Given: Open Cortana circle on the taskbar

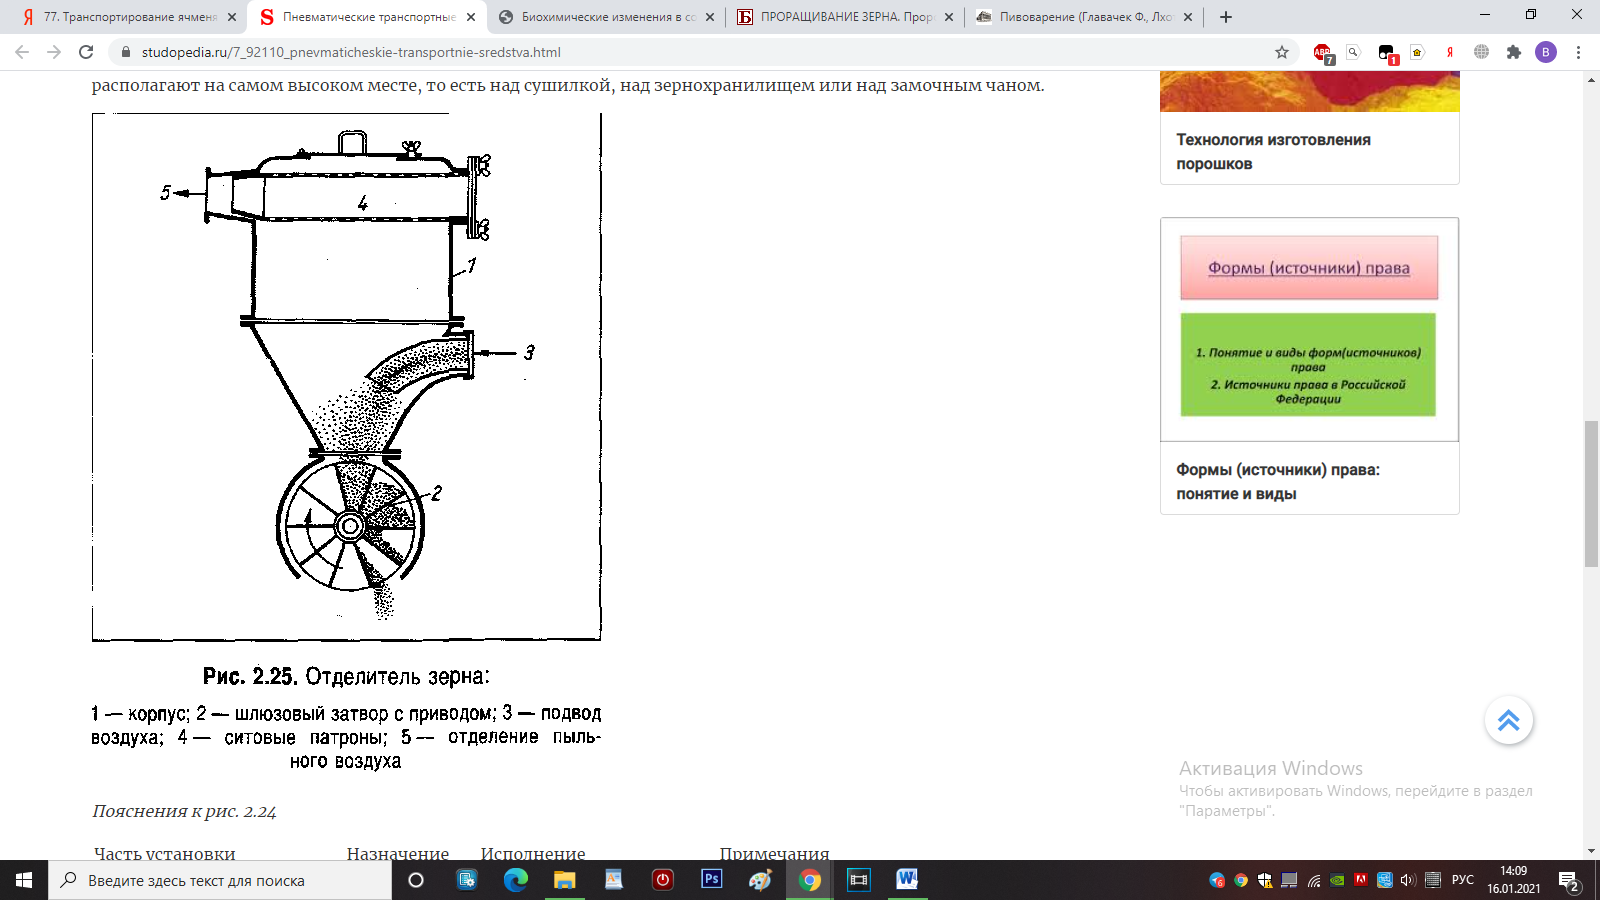Looking at the screenshot, I should 416,880.
